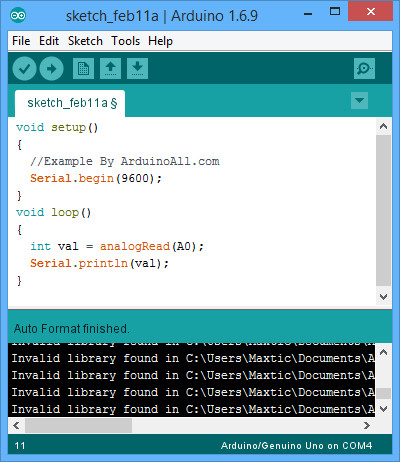
Task: Click 'Auto Format finished.' status message
Action: [72, 329]
